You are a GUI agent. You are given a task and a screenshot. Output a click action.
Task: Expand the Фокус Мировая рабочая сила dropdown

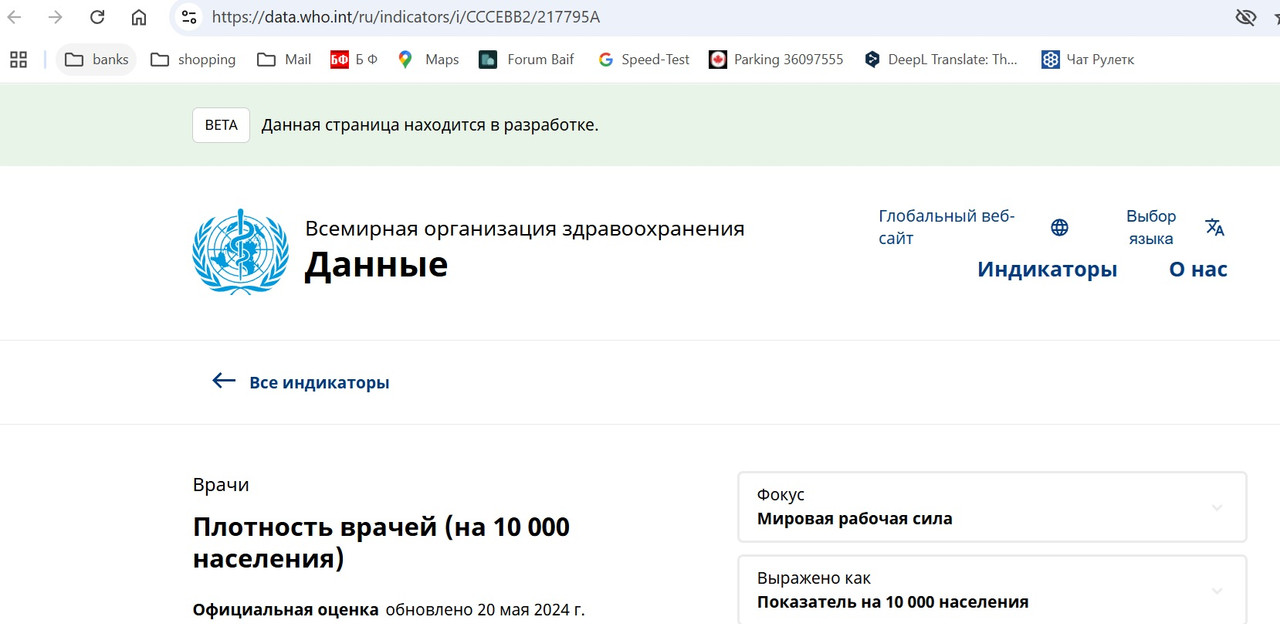(992, 507)
